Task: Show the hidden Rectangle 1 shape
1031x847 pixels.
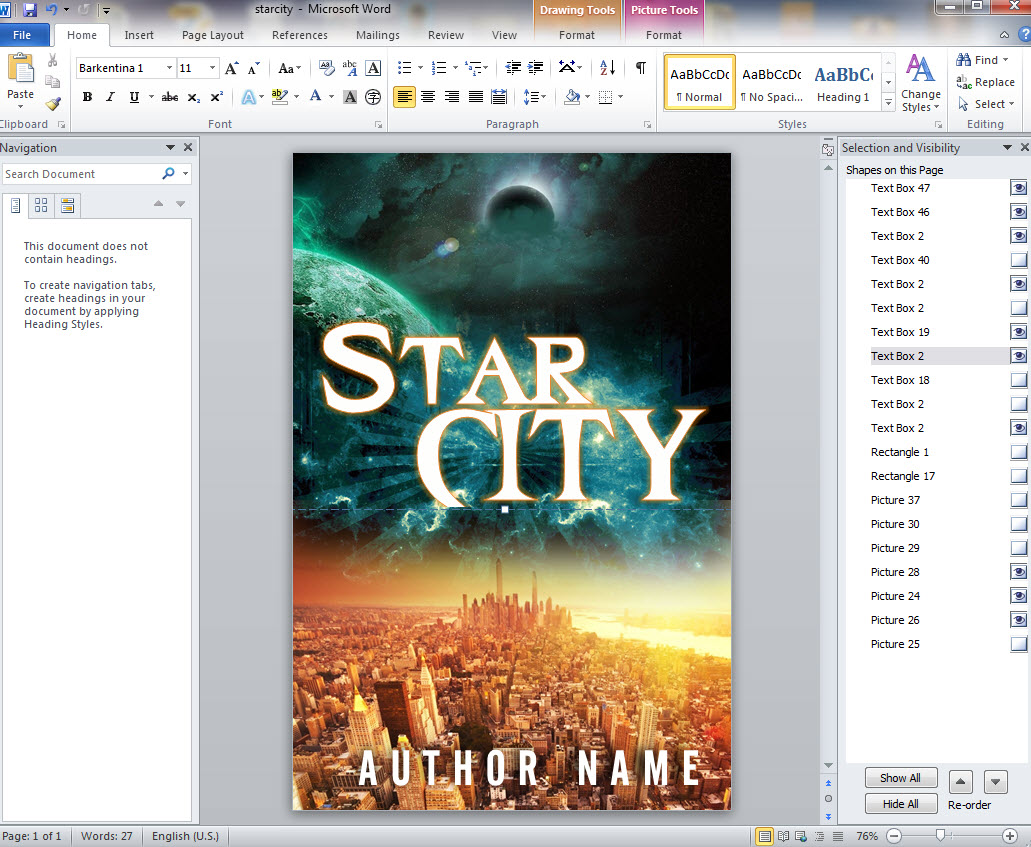Action: (x=1018, y=452)
